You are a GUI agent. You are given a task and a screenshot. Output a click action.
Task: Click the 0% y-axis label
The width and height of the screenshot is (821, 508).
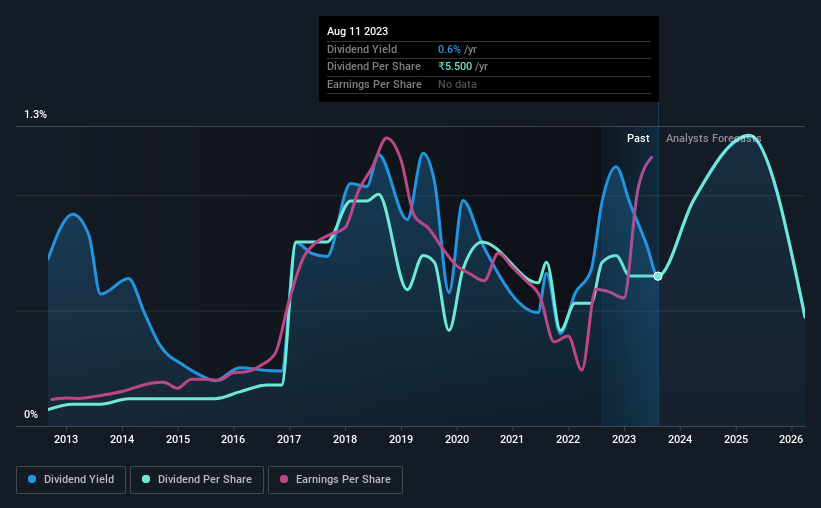tap(31, 414)
